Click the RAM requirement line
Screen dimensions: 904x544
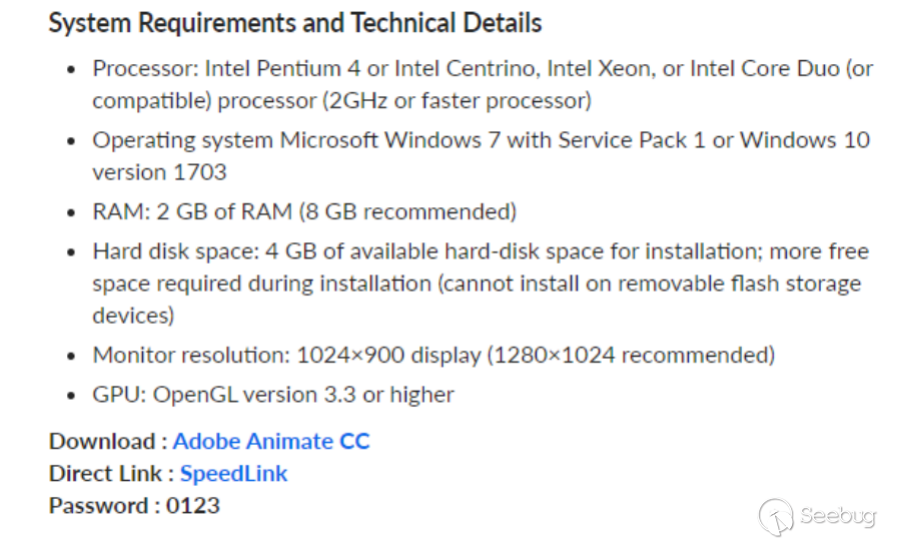pos(304,212)
